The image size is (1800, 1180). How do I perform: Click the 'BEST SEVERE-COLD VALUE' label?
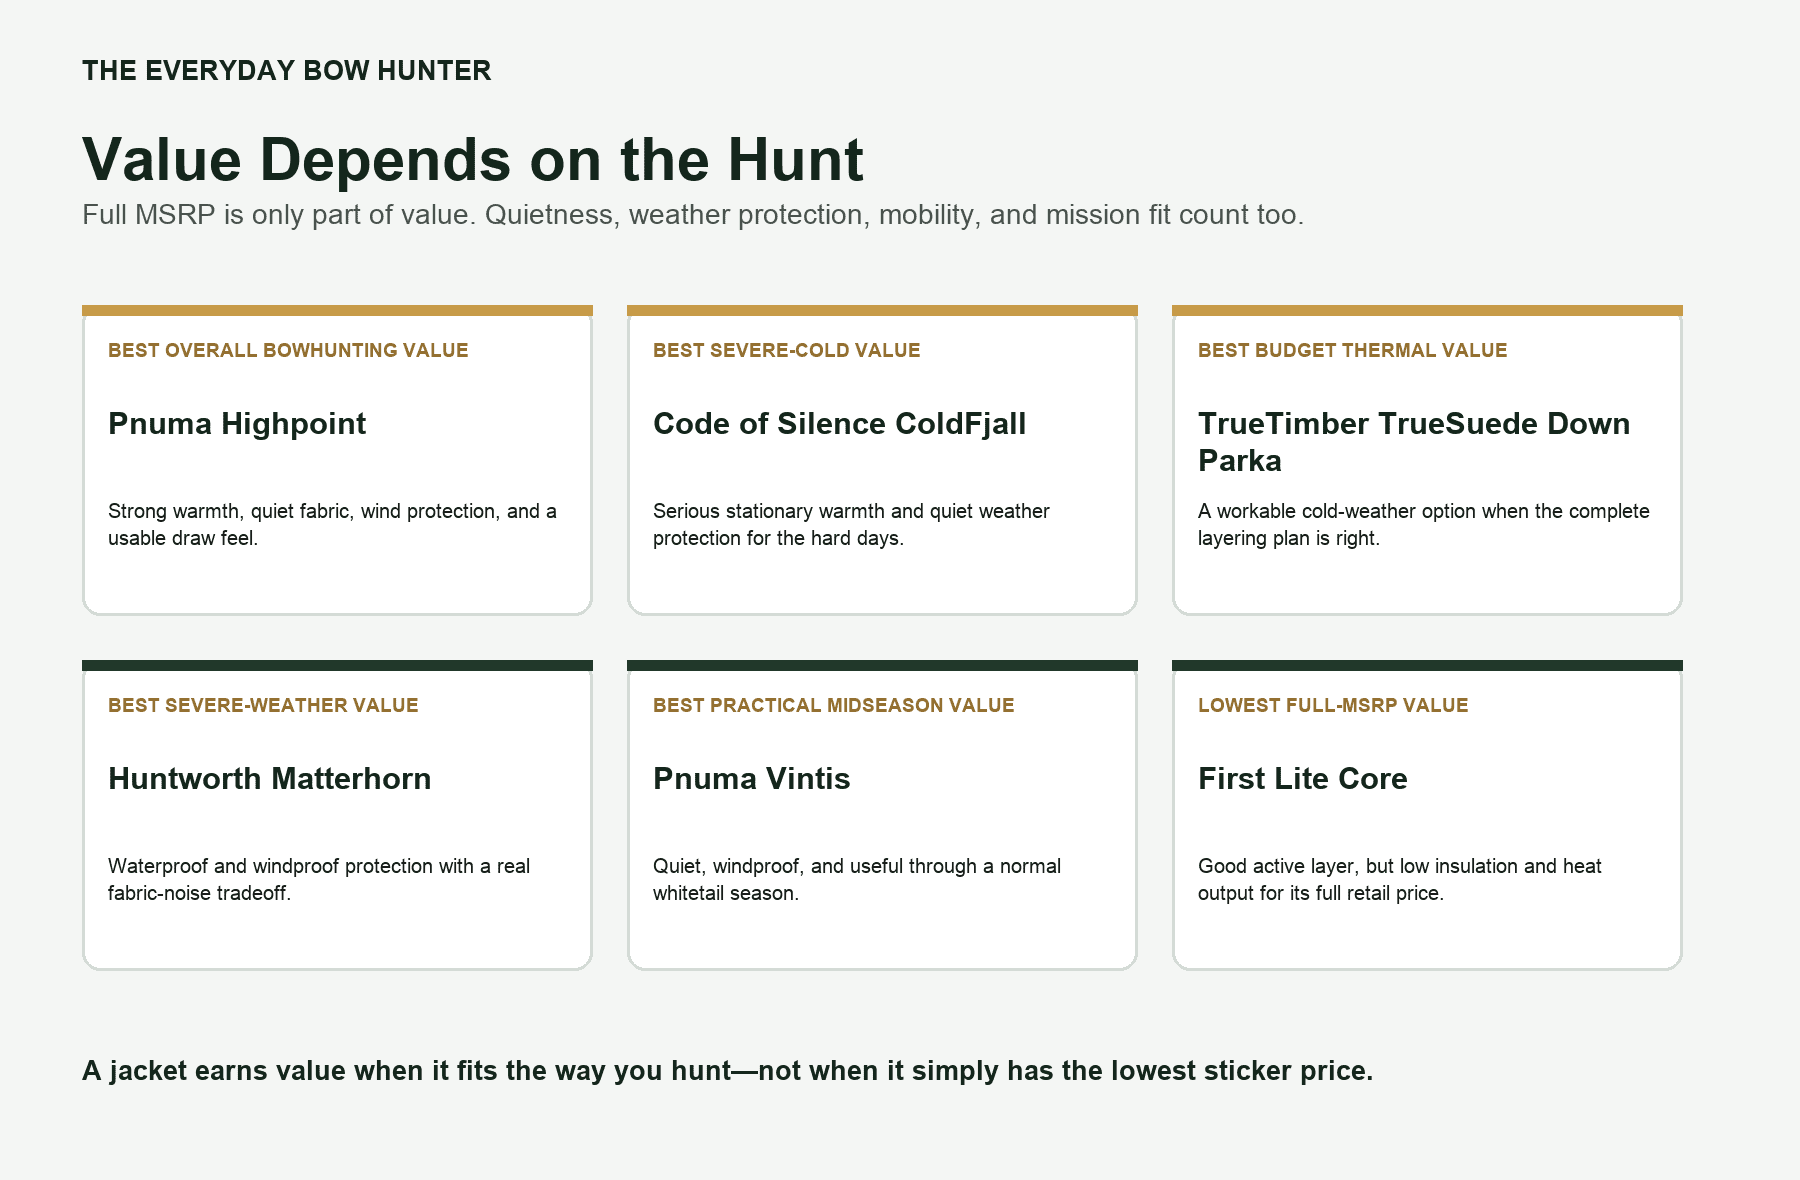[787, 350]
